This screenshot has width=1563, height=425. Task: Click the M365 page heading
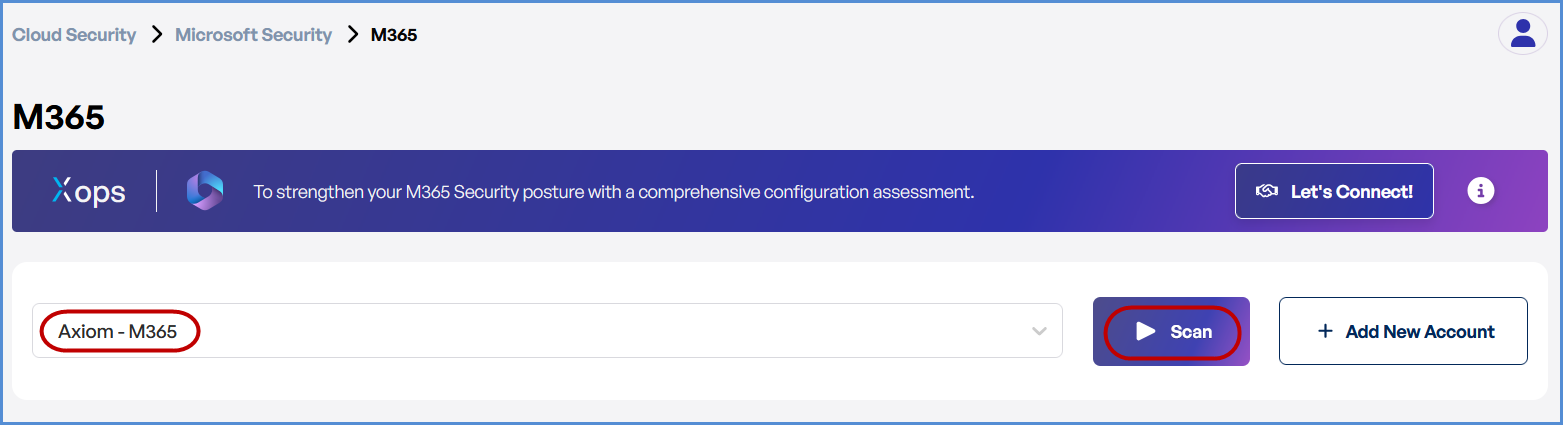tap(59, 117)
